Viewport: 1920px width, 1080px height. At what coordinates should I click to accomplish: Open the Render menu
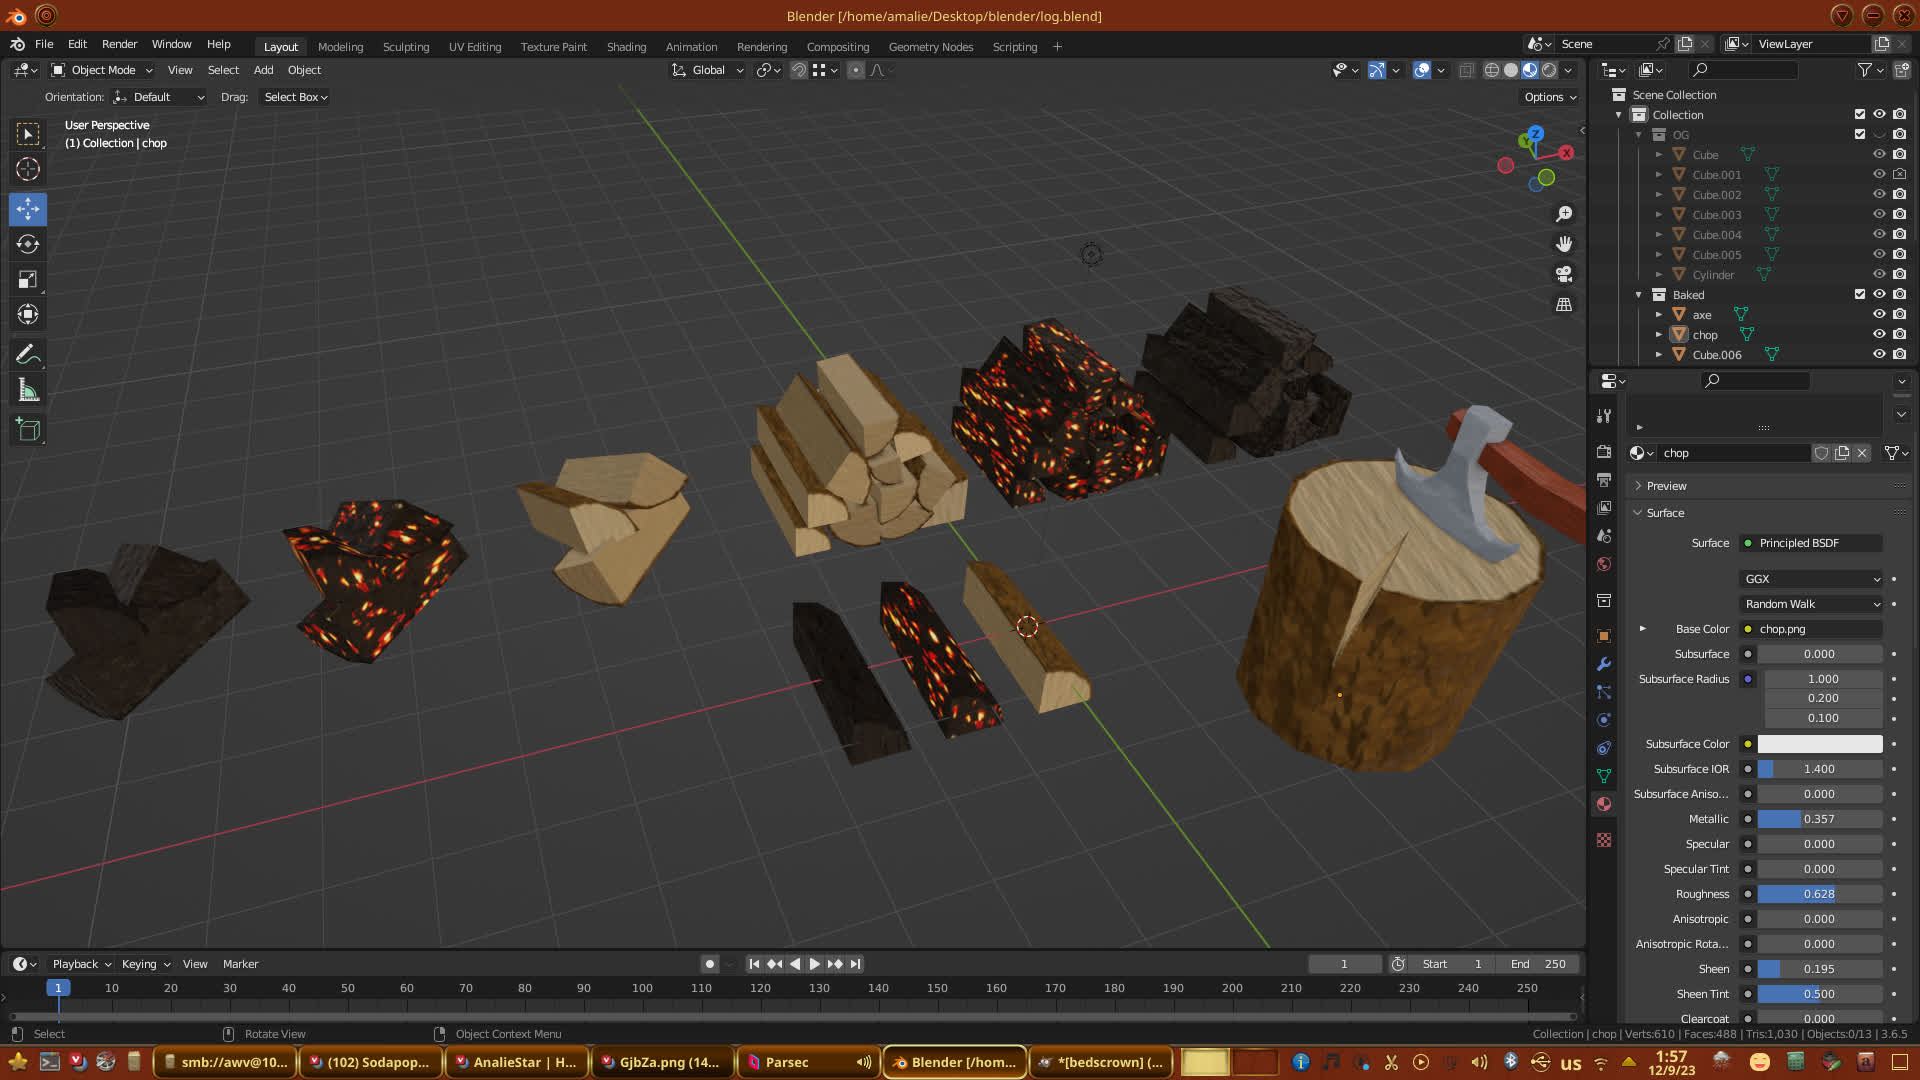pyautogui.click(x=119, y=44)
